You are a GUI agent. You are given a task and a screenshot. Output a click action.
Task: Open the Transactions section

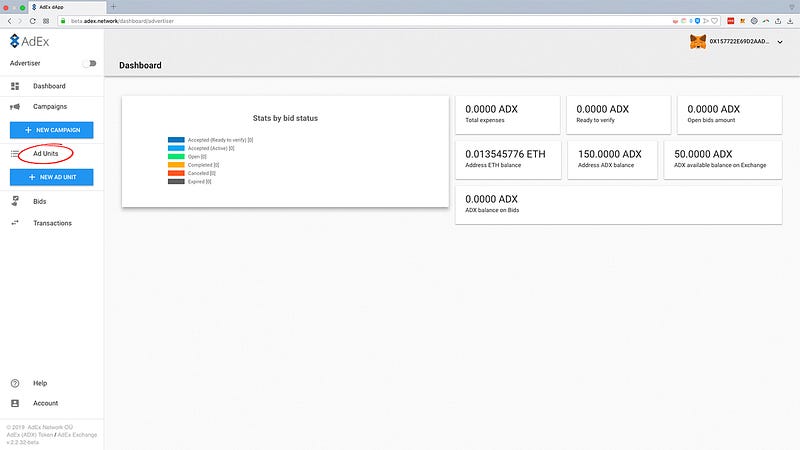(x=52, y=223)
